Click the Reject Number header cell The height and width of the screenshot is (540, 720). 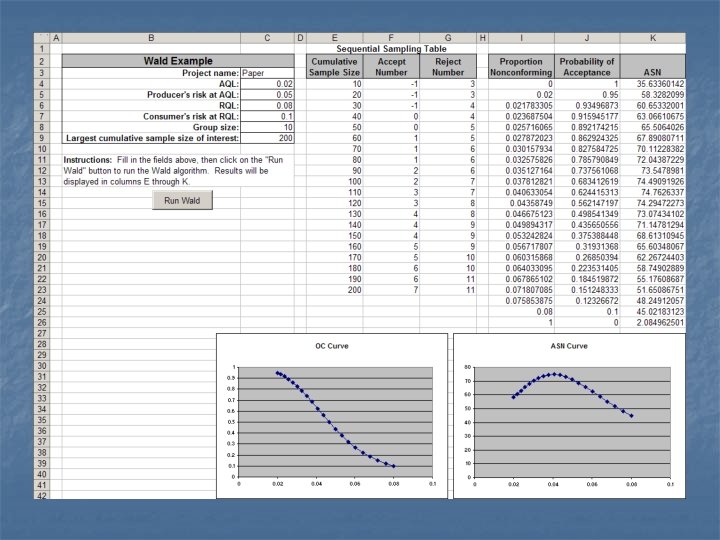pyautogui.click(x=448, y=67)
